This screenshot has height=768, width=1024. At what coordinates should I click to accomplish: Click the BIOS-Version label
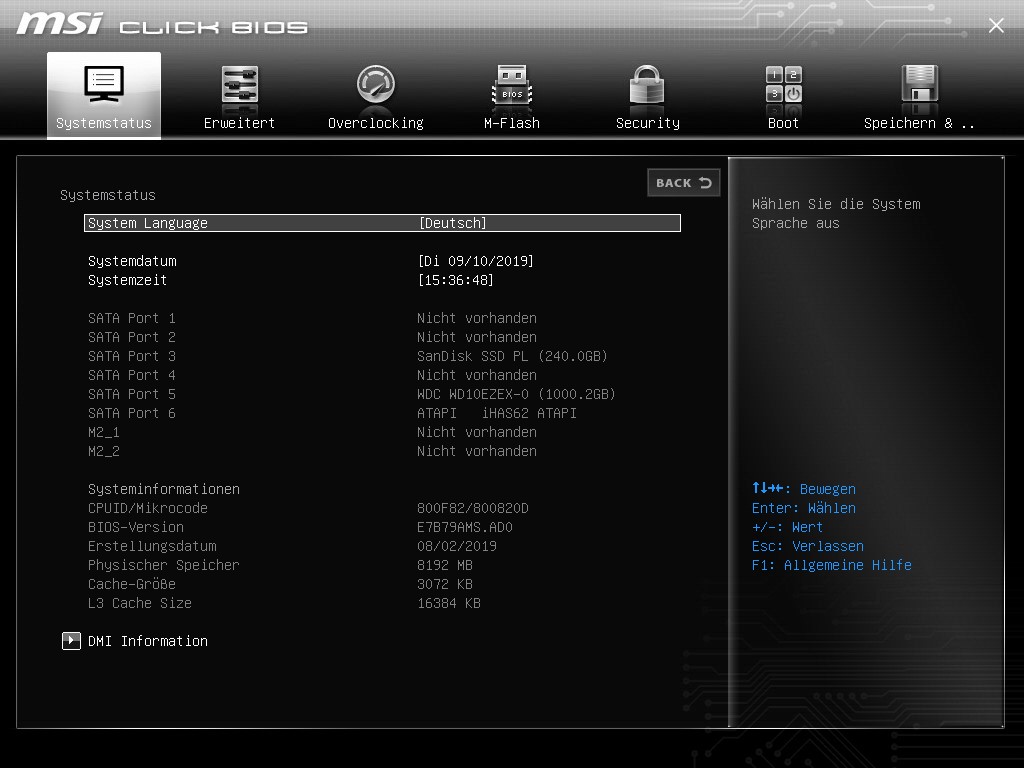pos(136,526)
